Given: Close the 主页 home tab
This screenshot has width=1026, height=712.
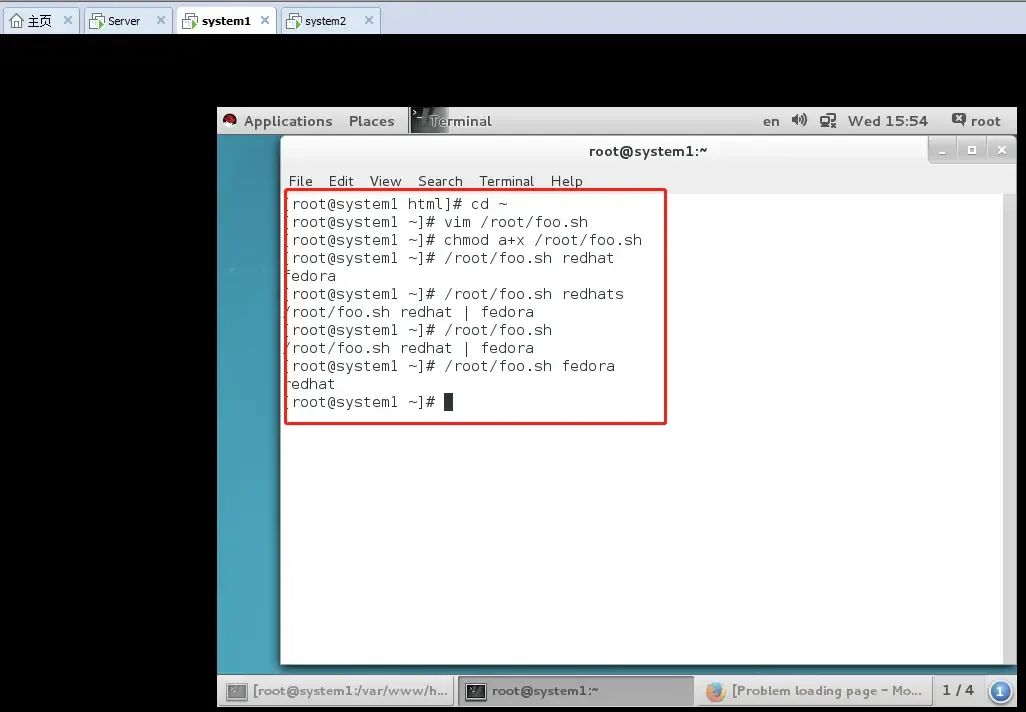Looking at the screenshot, I should point(67,20).
